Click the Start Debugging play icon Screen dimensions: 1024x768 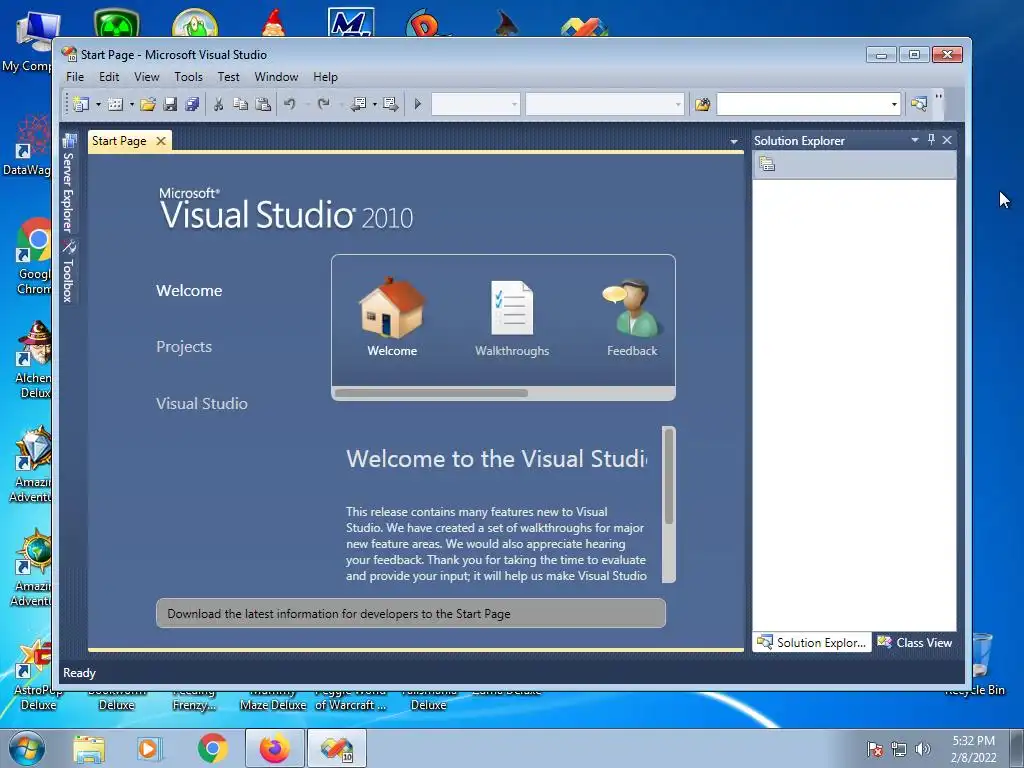[x=418, y=104]
